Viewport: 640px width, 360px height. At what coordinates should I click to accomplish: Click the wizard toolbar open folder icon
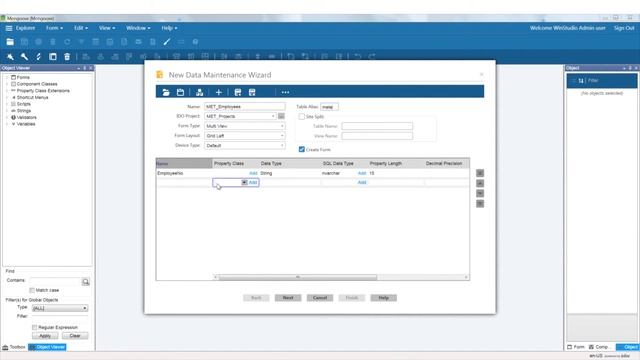[x=166, y=92]
